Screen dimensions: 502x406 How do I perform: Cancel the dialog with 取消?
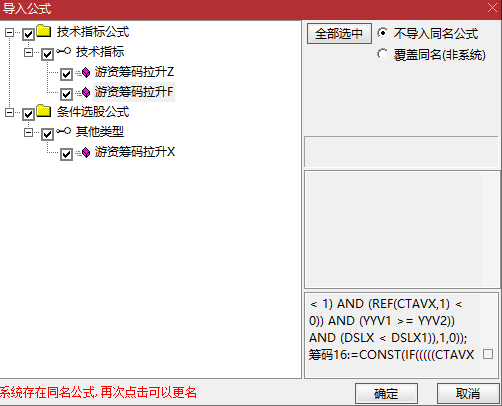point(468,394)
